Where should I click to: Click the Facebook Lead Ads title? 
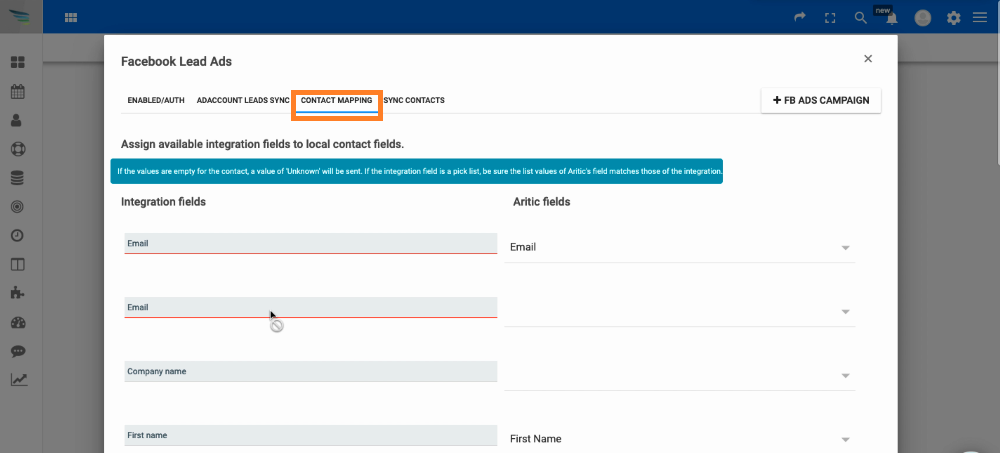point(176,62)
